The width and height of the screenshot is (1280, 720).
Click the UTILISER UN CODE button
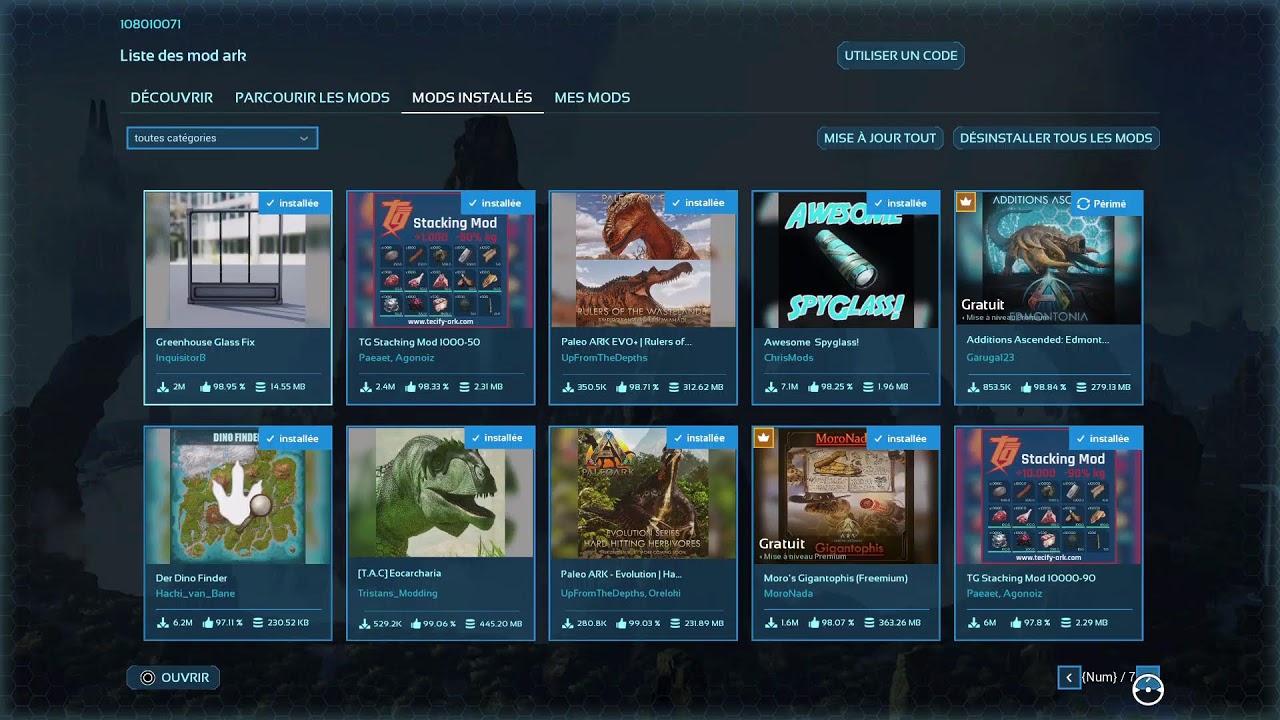[901, 56]
